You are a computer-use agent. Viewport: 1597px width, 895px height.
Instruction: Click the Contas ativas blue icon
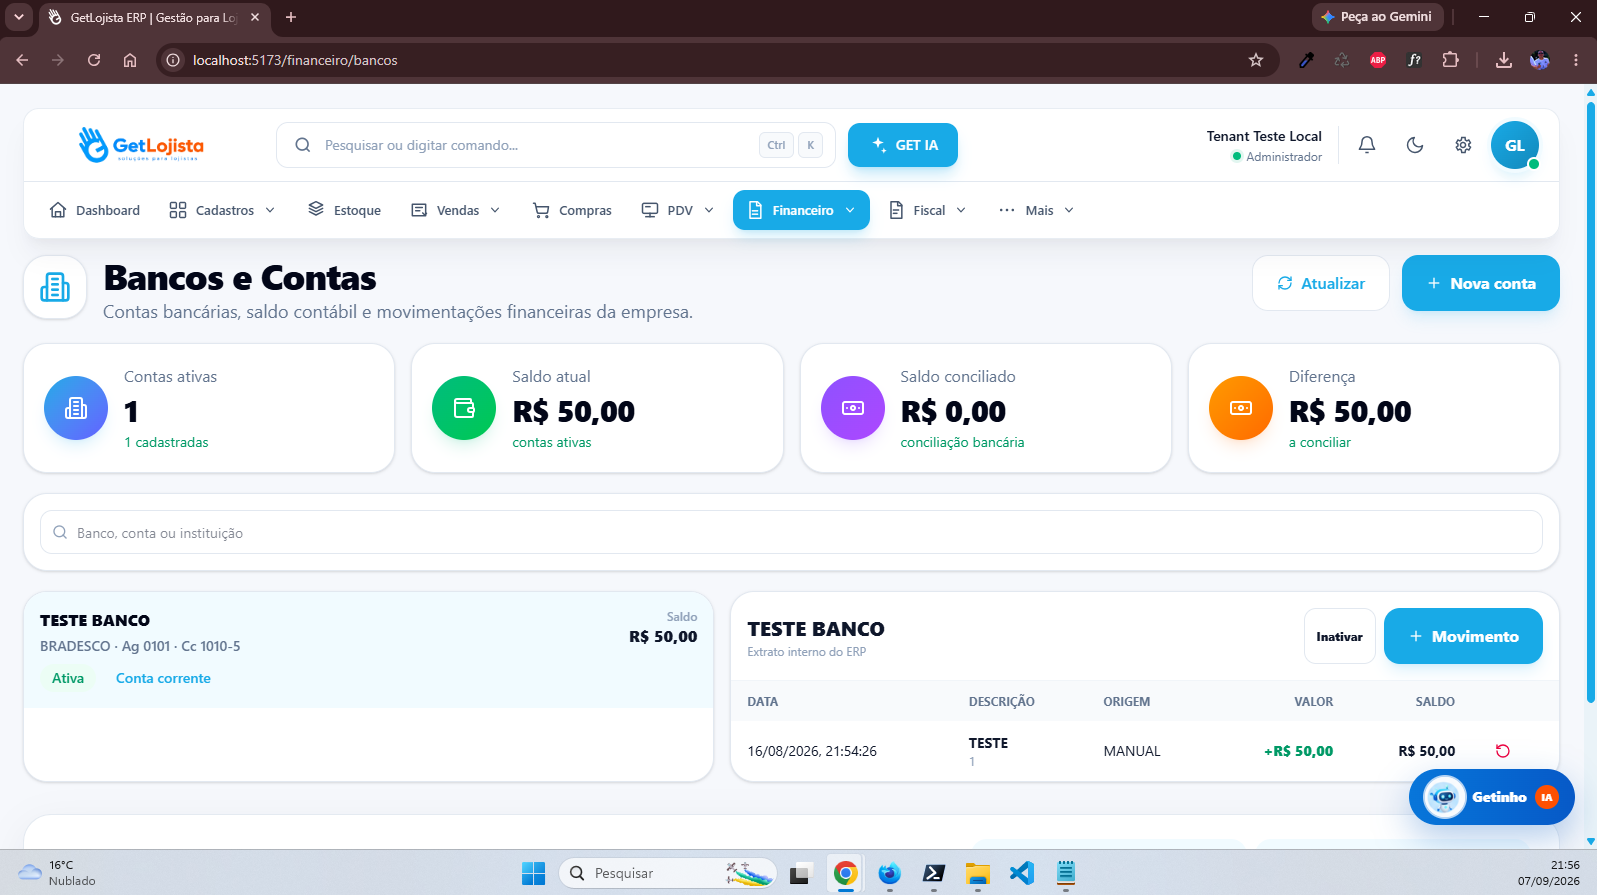[76, 408]
